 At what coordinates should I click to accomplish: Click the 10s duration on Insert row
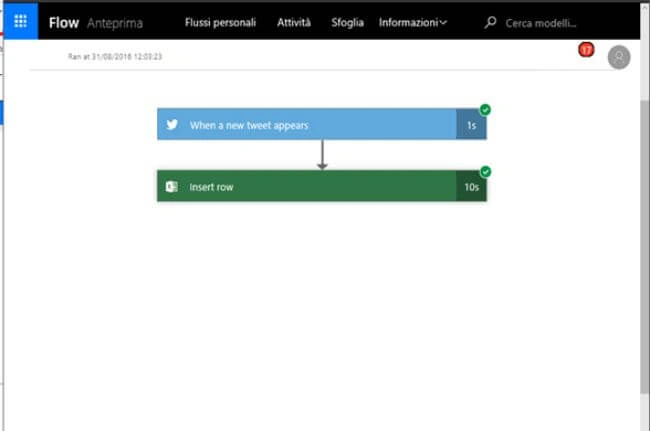click(x=471, y=187)
